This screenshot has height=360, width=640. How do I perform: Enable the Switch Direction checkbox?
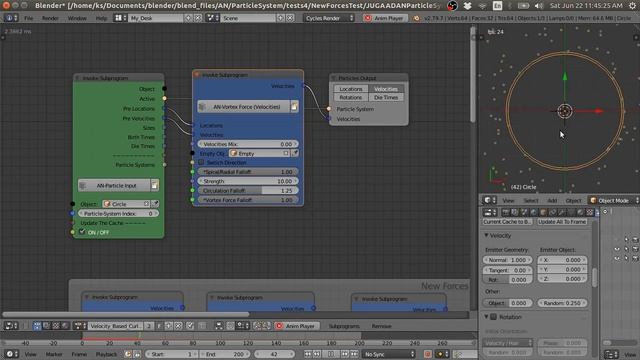tap(201, 162)
